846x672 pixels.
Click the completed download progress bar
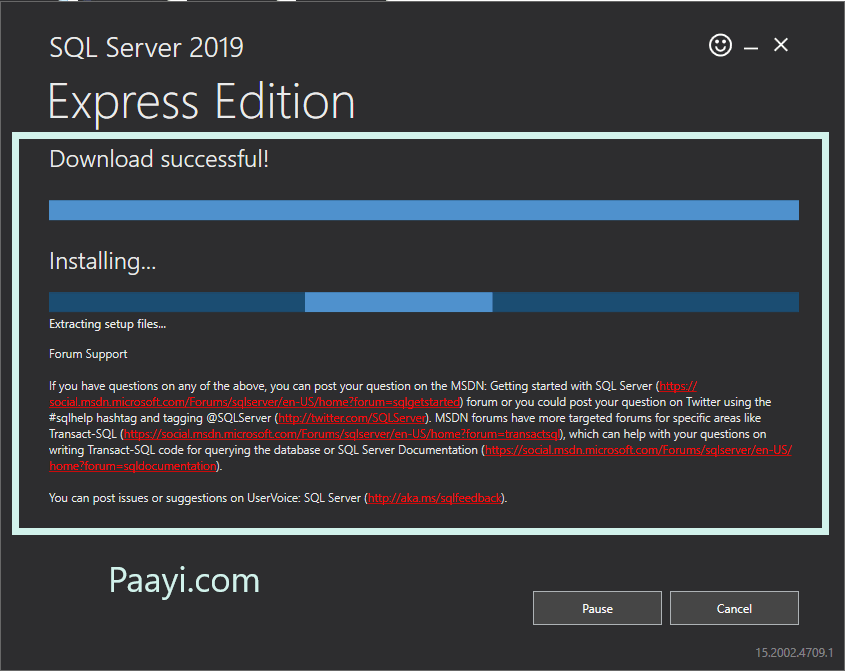tap(423, 210)
